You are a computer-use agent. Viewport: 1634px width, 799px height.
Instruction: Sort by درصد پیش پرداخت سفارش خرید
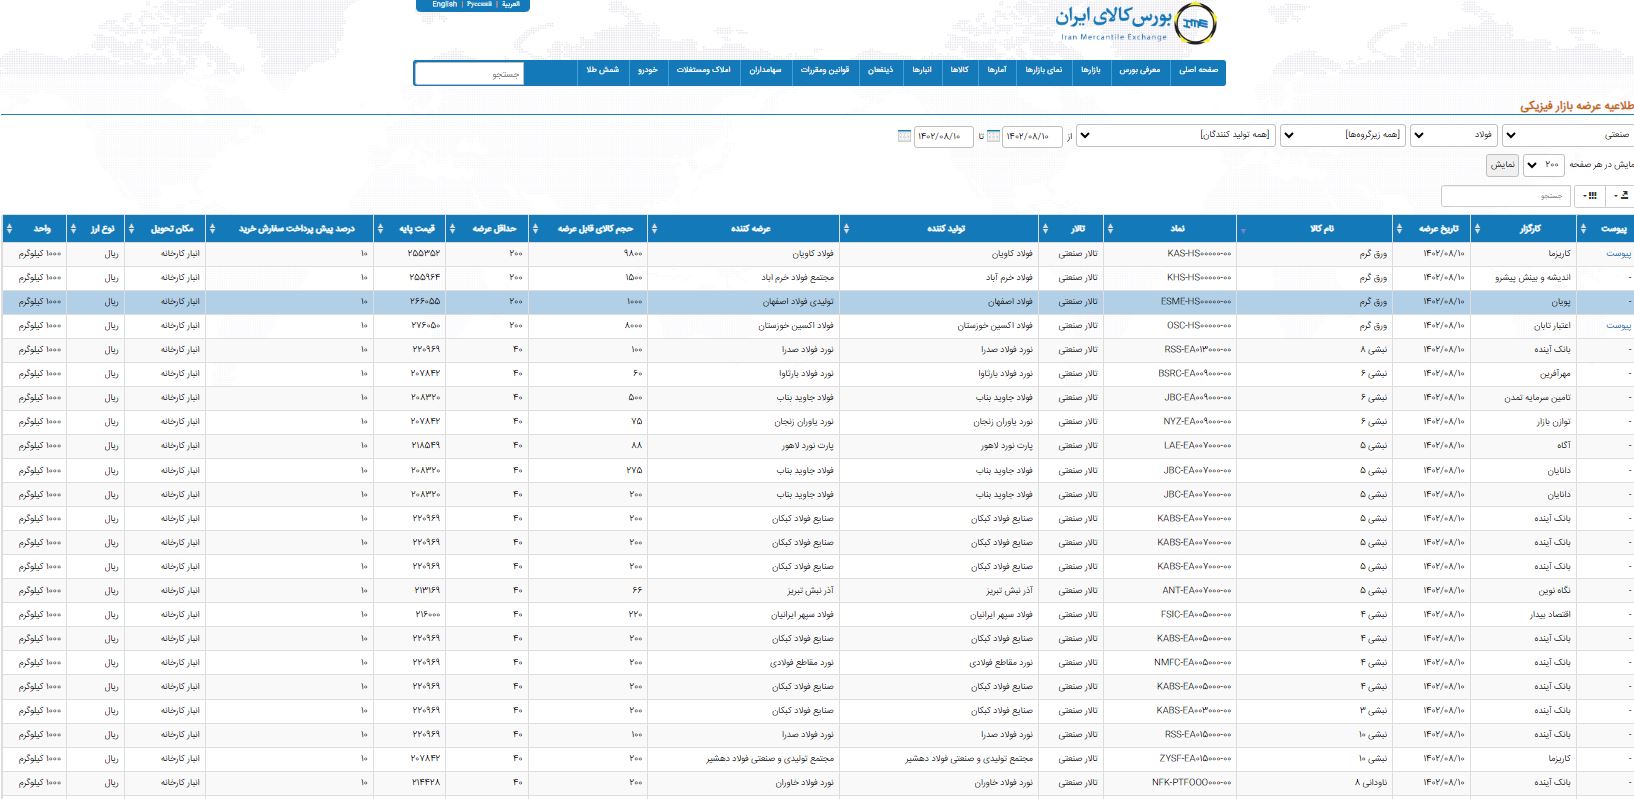212,229
